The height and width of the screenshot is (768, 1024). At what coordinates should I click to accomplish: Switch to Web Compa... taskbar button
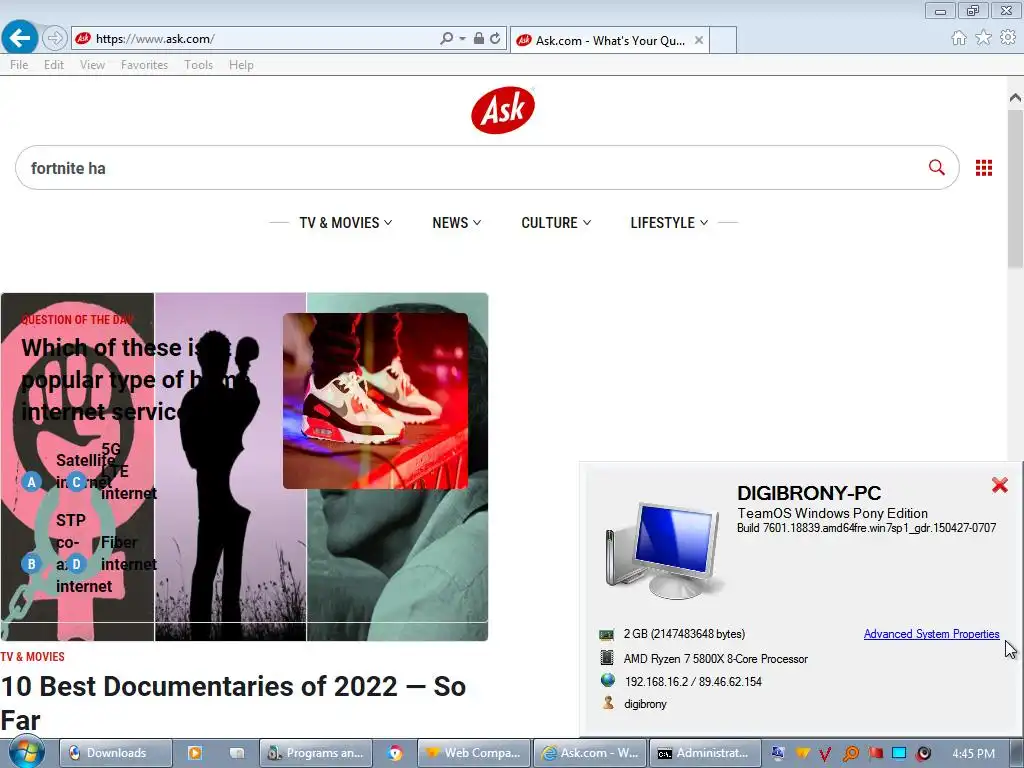(x=473, y=753)
